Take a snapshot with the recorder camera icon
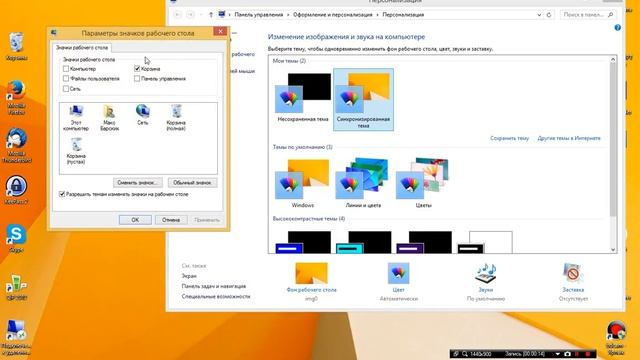The height and width of the screenshot is (360, 640). [567, 354]
